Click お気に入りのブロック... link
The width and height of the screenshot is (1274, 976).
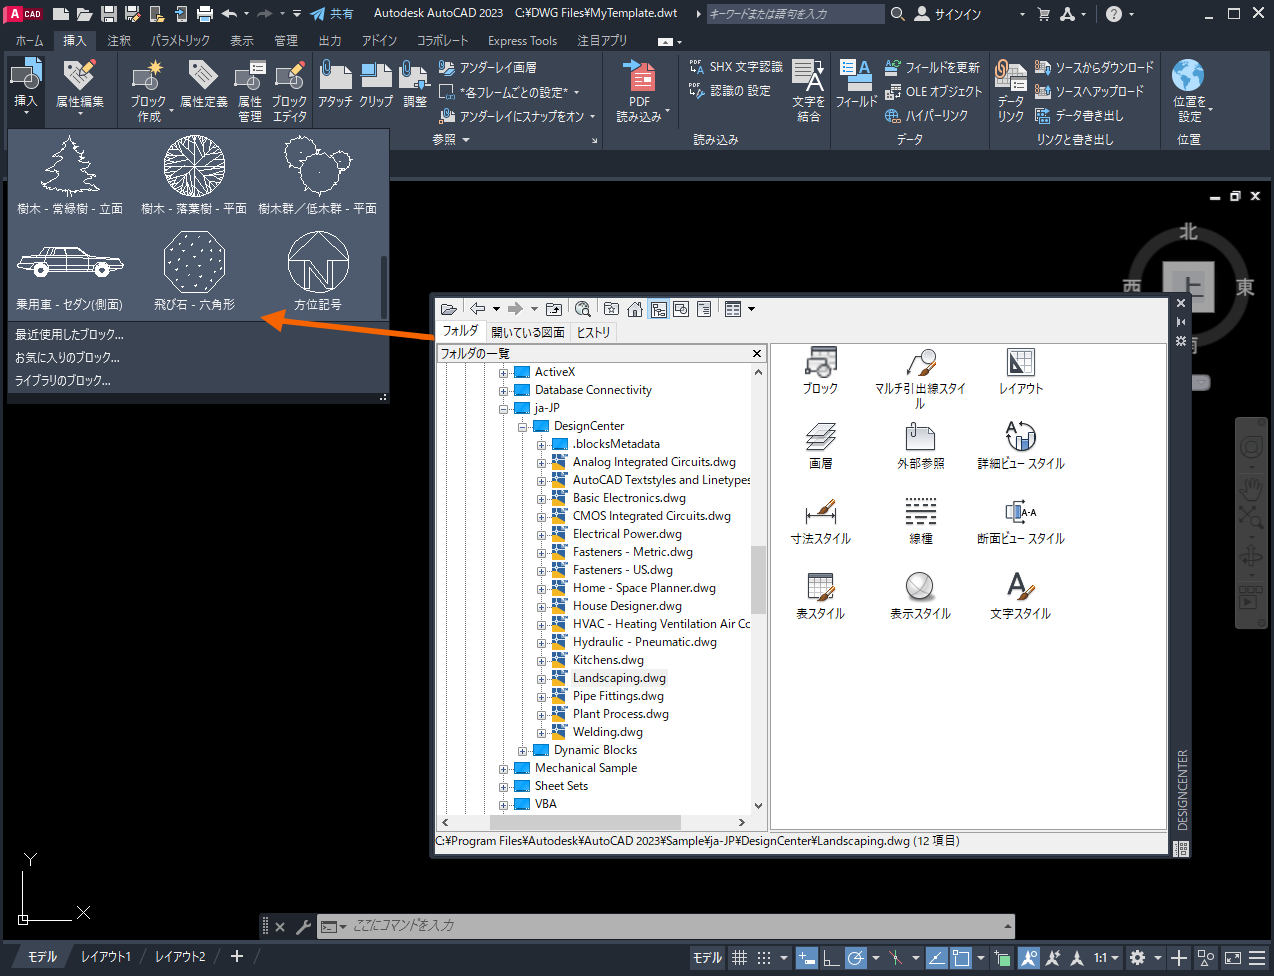pyautogui.click(x=67, y=358)
